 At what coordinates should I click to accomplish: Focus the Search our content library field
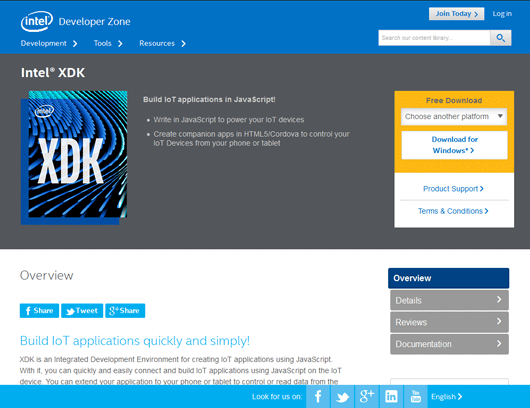[x=434, y=38]
